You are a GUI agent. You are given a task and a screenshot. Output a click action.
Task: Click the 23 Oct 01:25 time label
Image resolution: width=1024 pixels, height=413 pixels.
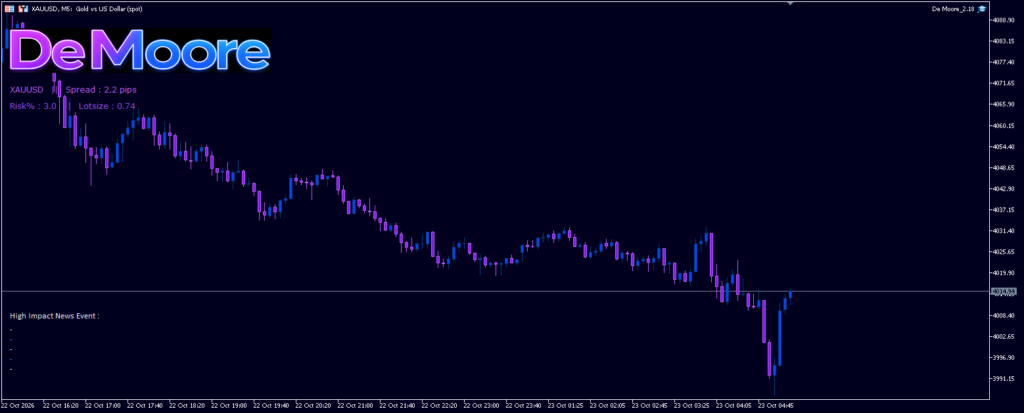(566, 405)
